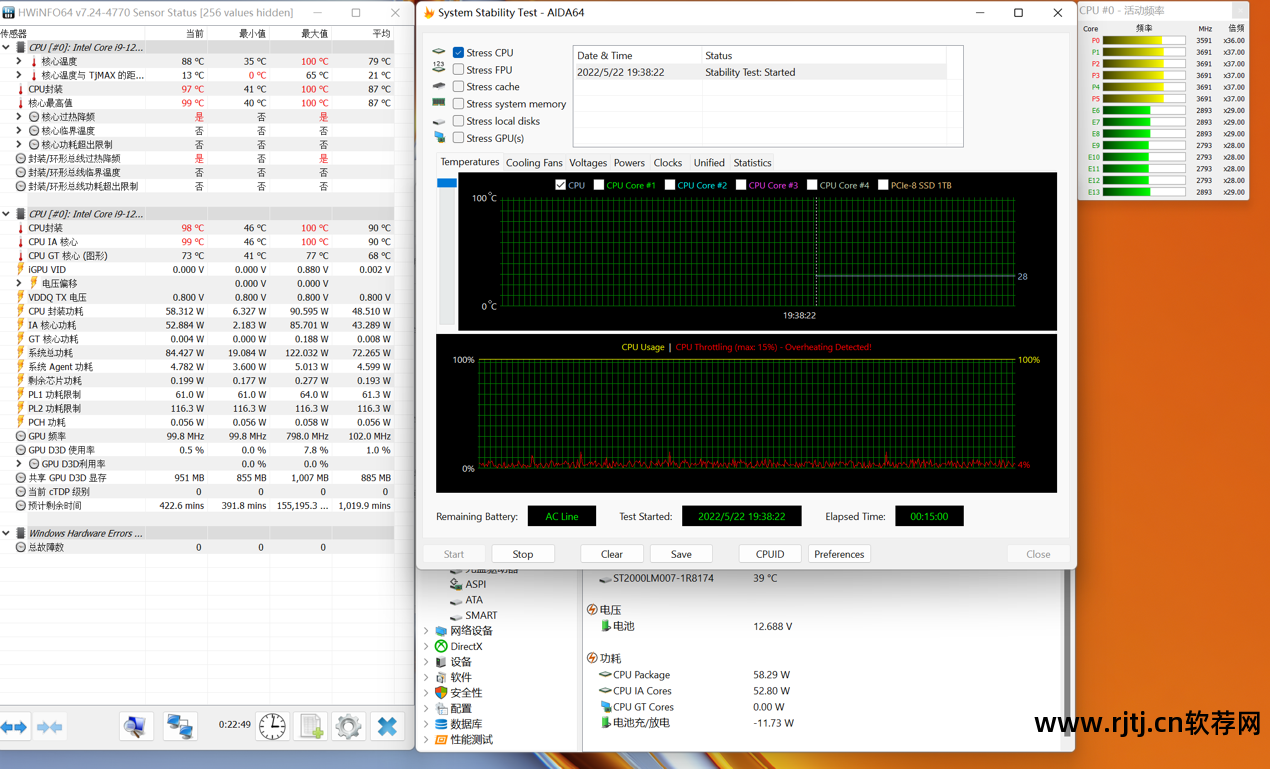Check Stress system memory option

[458, 104]
